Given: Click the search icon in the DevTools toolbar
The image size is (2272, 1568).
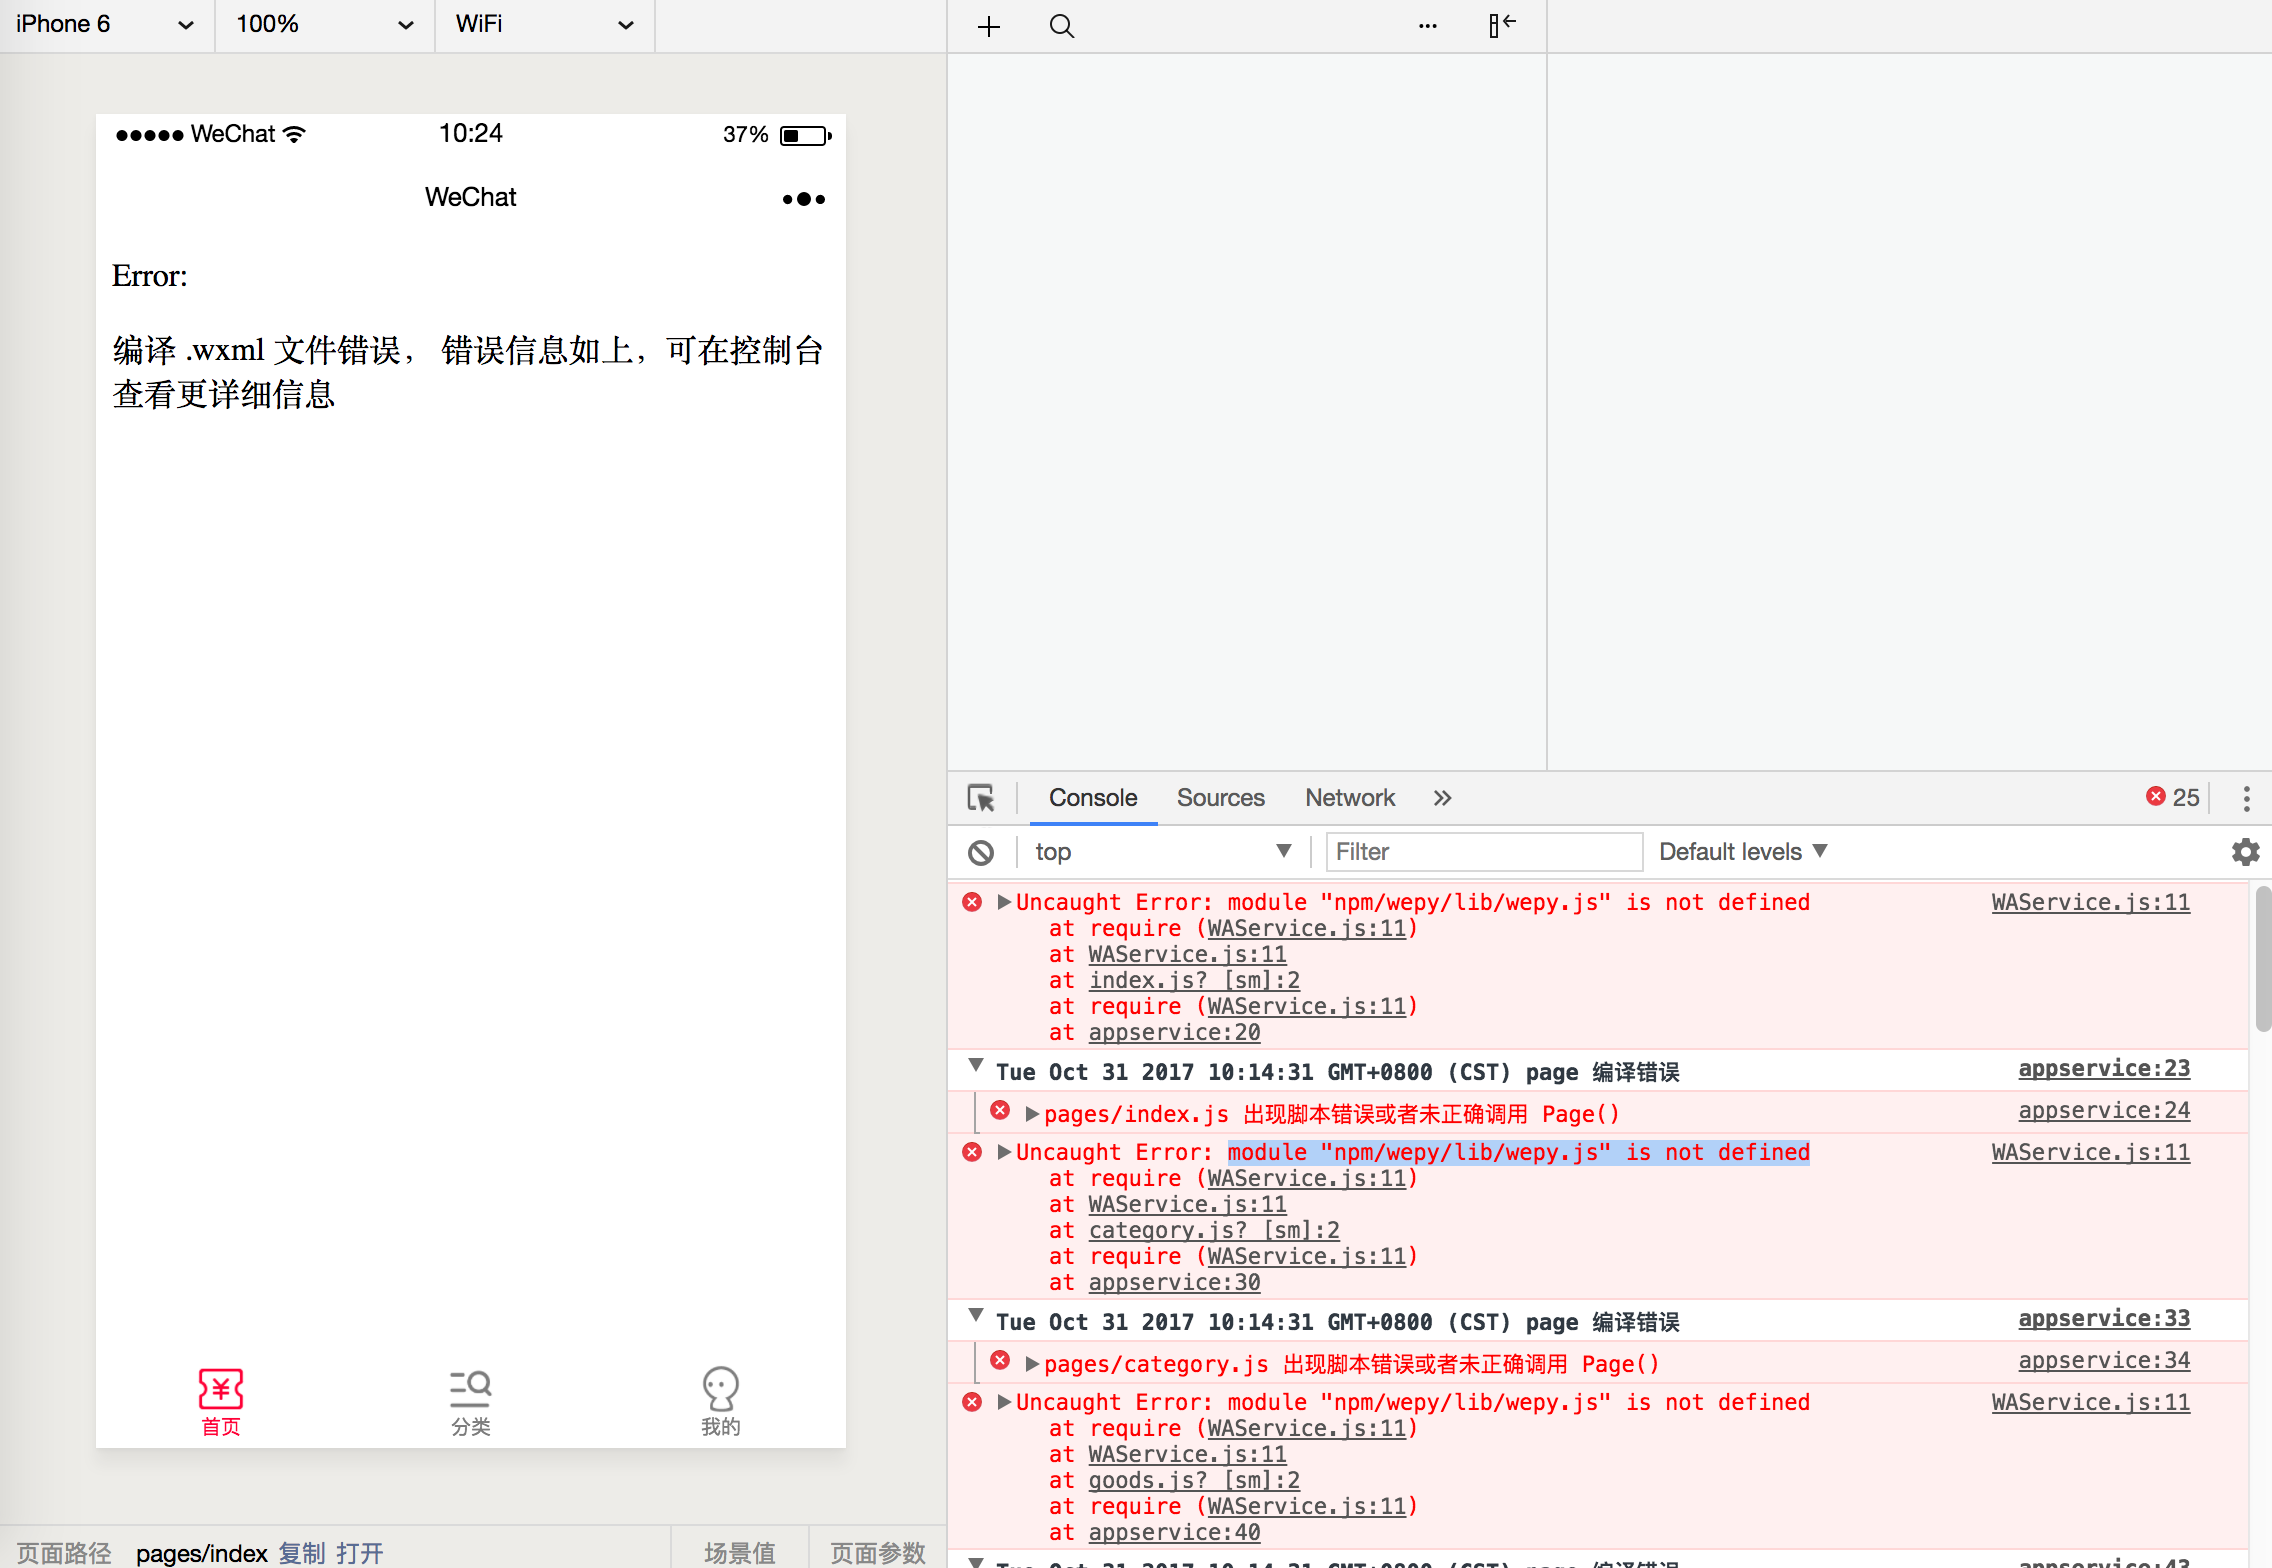Looking at the screenshot, I should (1061, 26).
